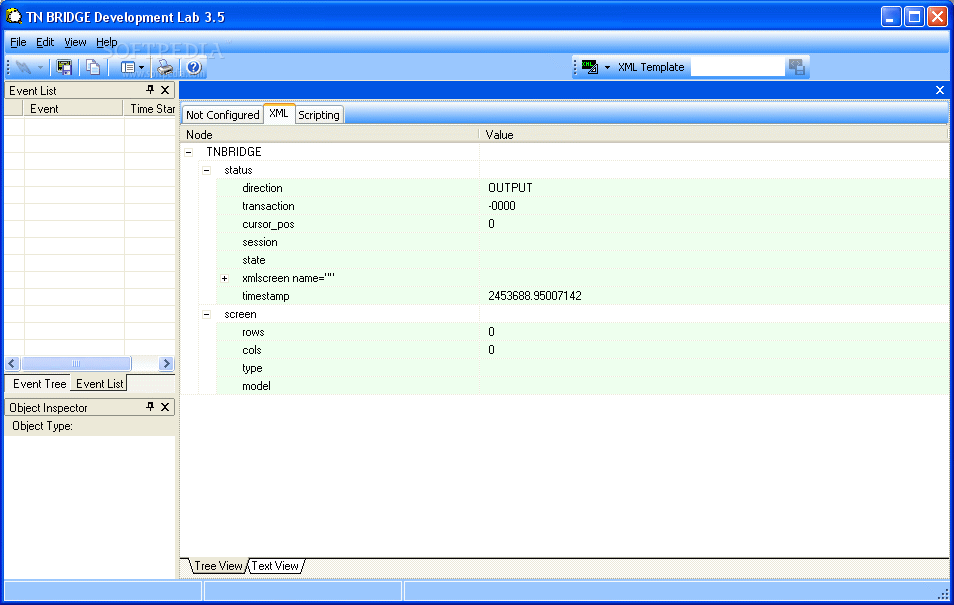Click the Value column header
This screenshot has height=605, width=954.
[x=713, y=135]
